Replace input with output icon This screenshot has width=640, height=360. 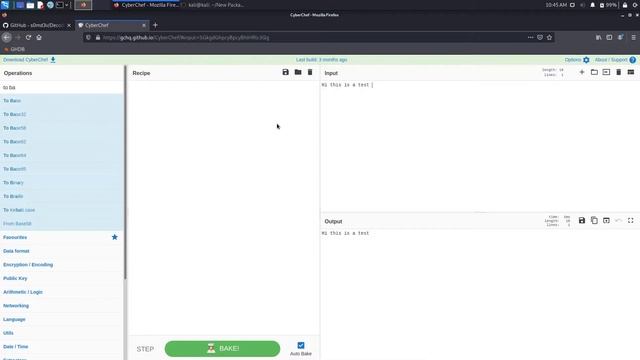[x=606, y=220]
